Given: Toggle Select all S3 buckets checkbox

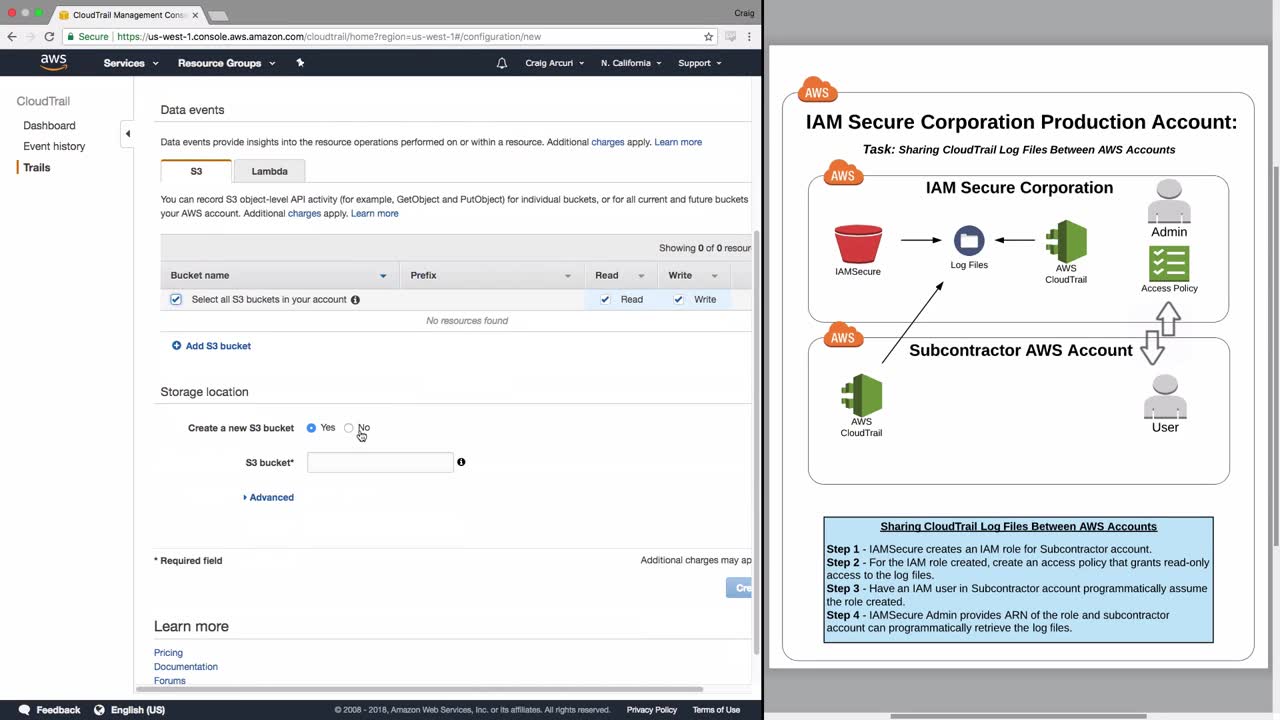Looking at the screenshot, I should pyautogui.click(x=176, y=299).
